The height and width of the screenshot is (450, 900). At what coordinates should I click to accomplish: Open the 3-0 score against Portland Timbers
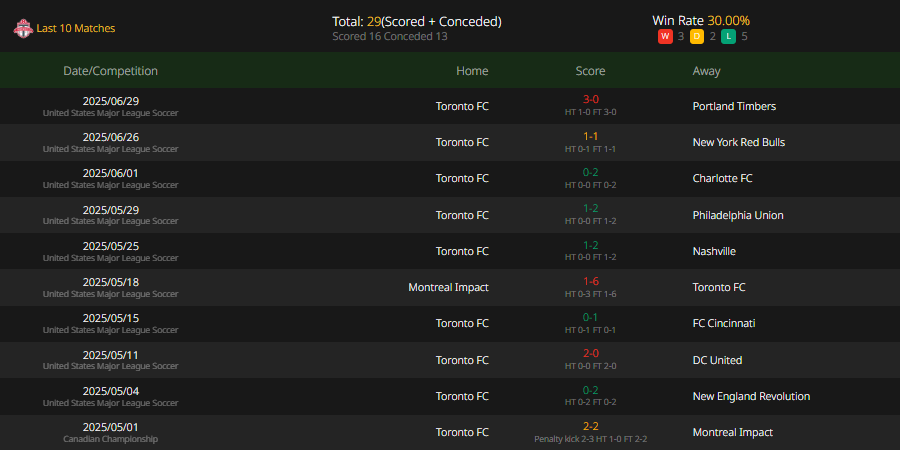pyautogui.click(x=590, y=100)
